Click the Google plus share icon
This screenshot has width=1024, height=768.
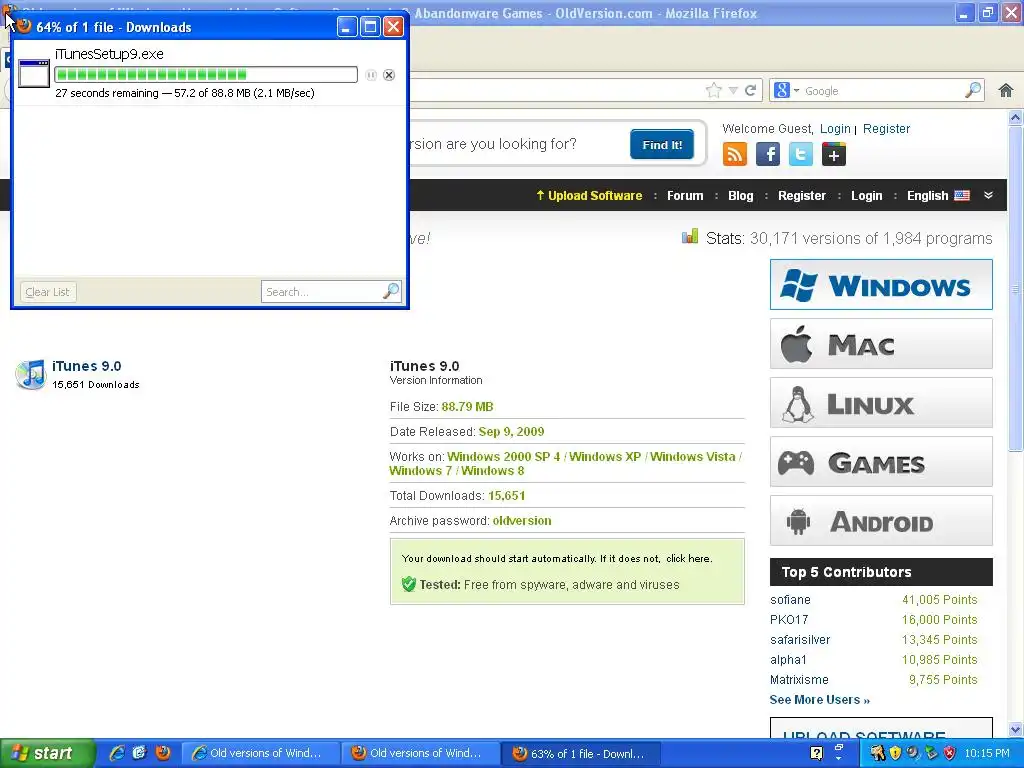(x=834, y=155)
